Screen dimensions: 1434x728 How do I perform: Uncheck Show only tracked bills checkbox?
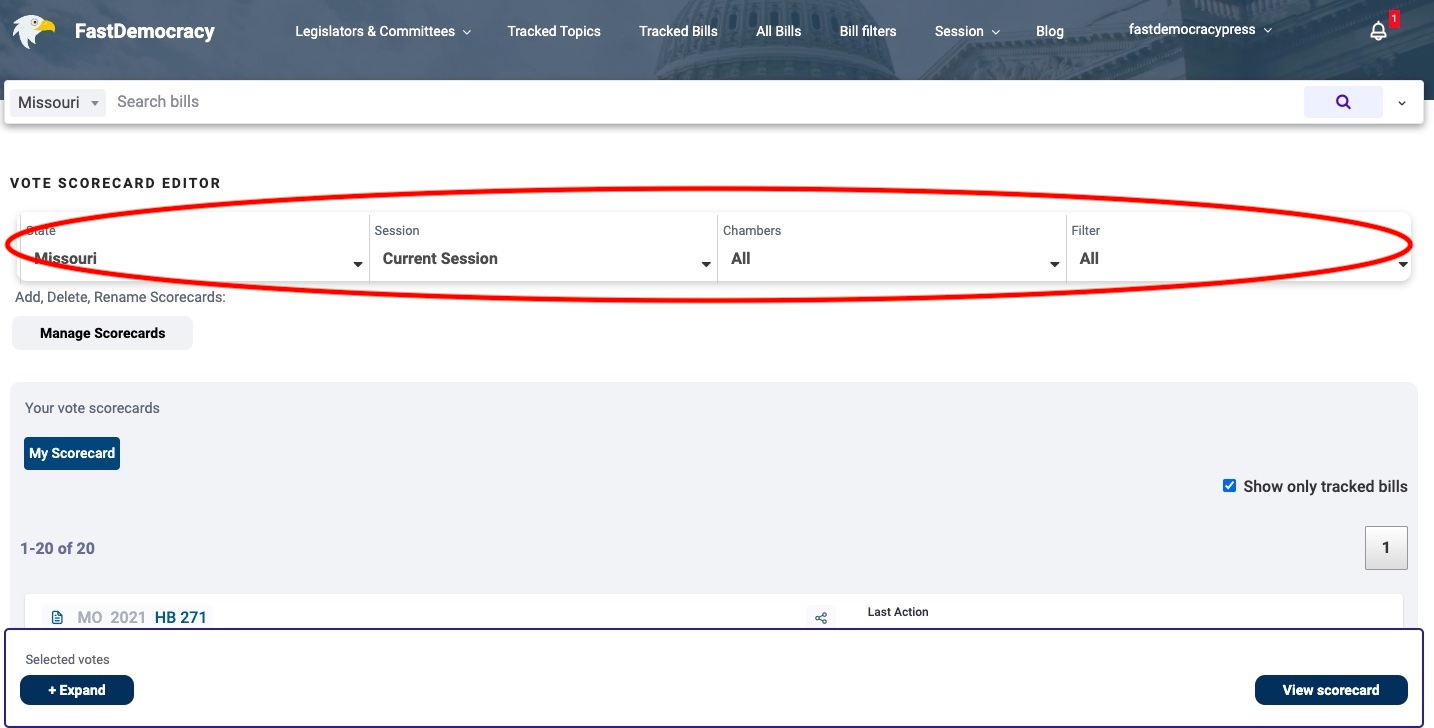[1229, 486]
